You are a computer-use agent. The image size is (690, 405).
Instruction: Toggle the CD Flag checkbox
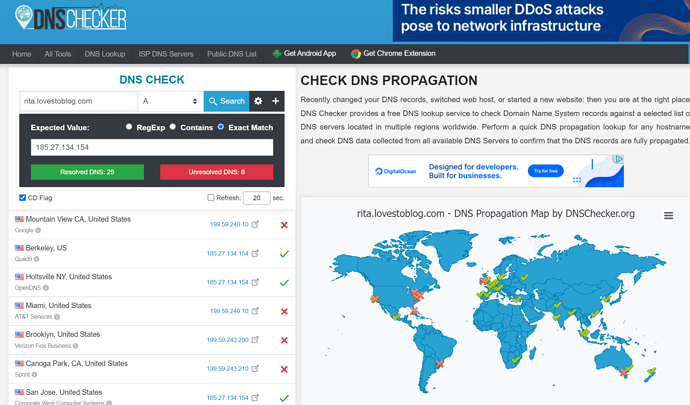22,198
